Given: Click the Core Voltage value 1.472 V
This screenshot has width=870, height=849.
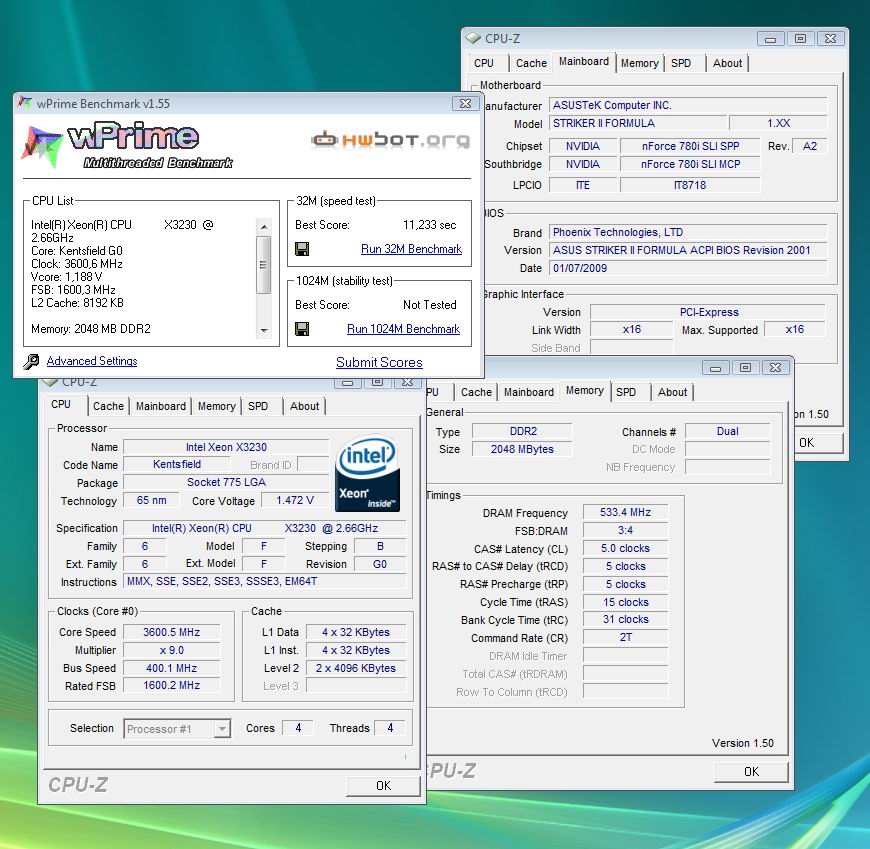Looking at the screenshot, I should pyautogui.click(x=295, y=500).
